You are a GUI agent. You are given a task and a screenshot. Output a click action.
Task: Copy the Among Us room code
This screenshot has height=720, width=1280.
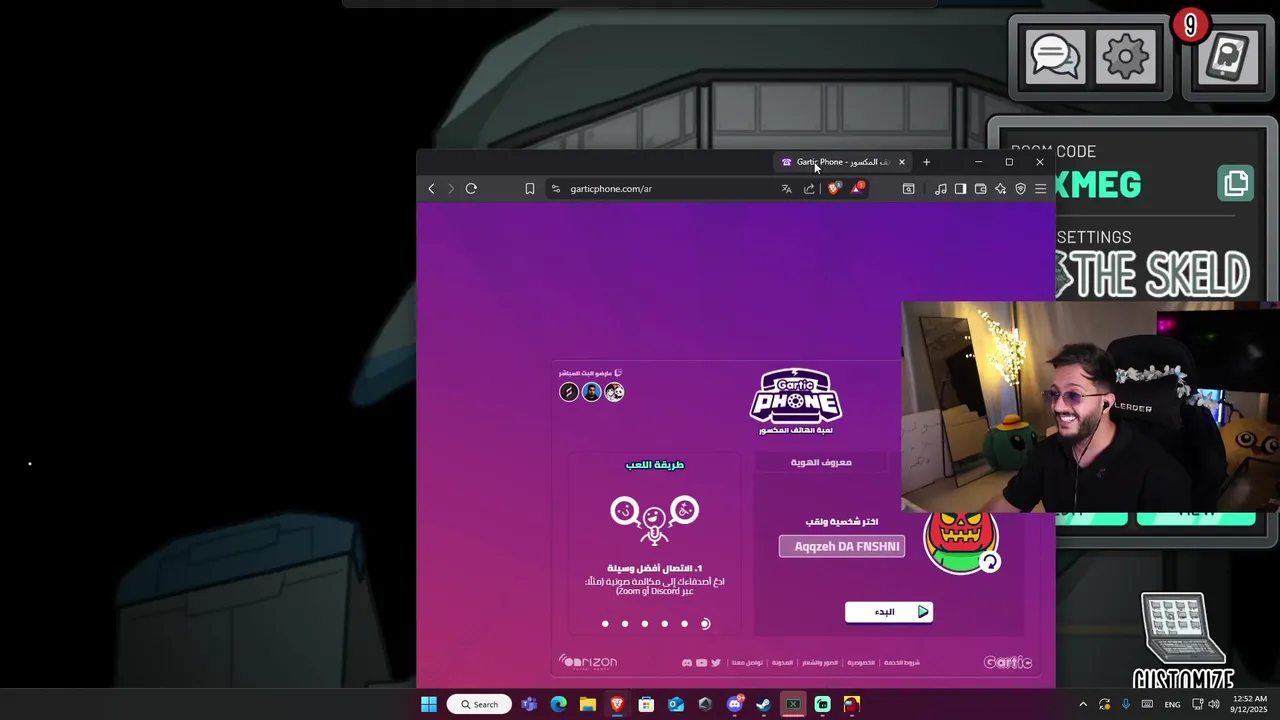pyautogui.click(x=1236, y=184)
